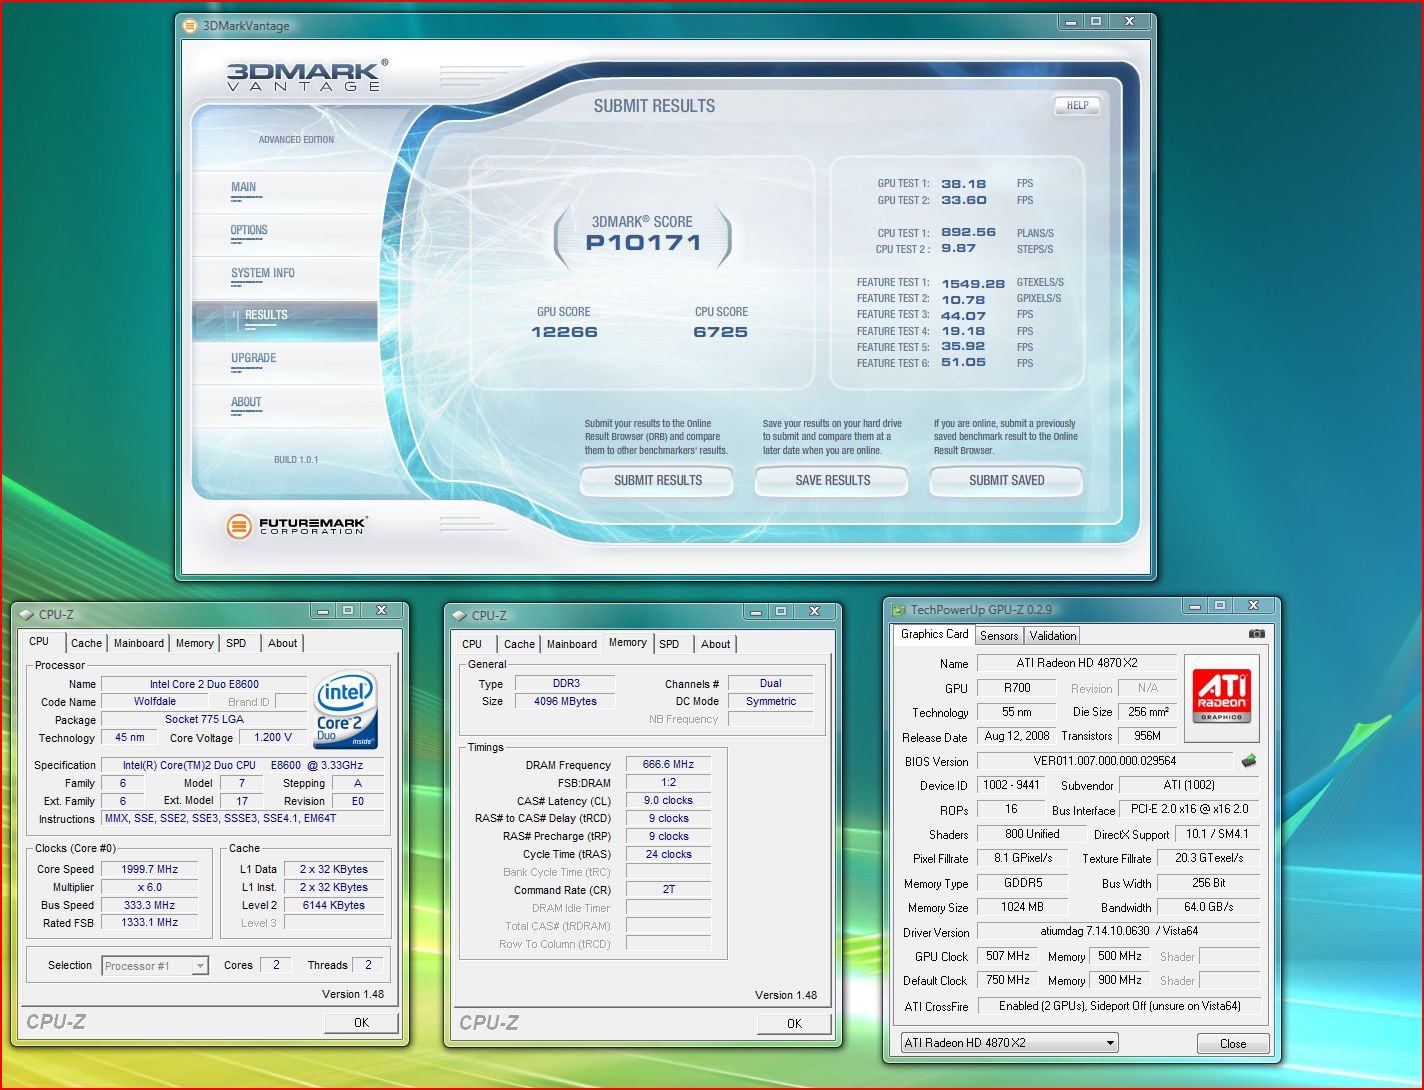Click the Rated FSB value 1333.1 MHz

point(150,923)
